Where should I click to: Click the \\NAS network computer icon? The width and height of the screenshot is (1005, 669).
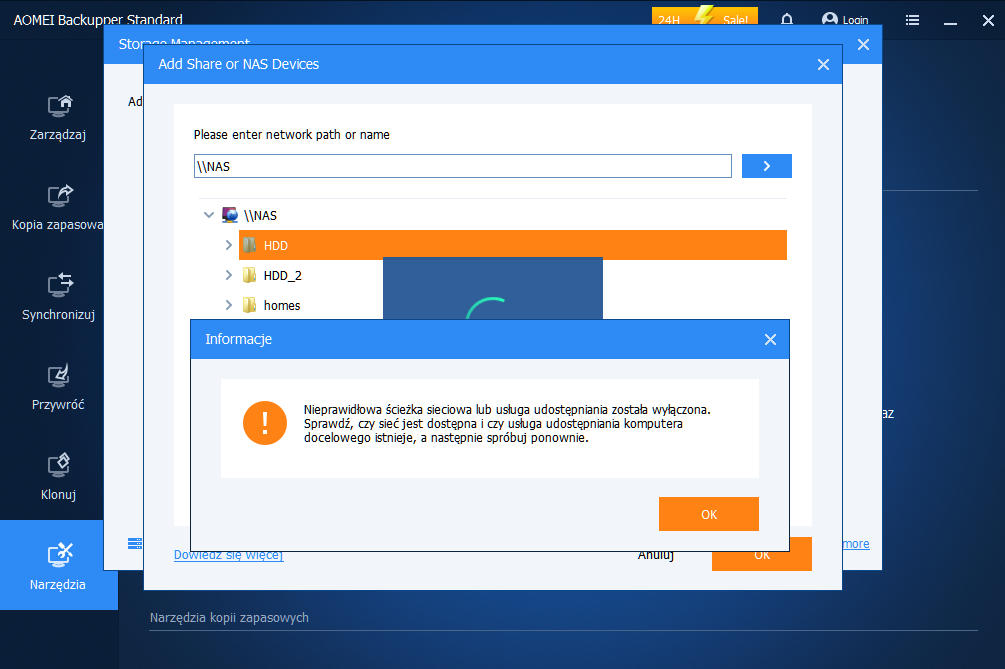click(230, 215)
